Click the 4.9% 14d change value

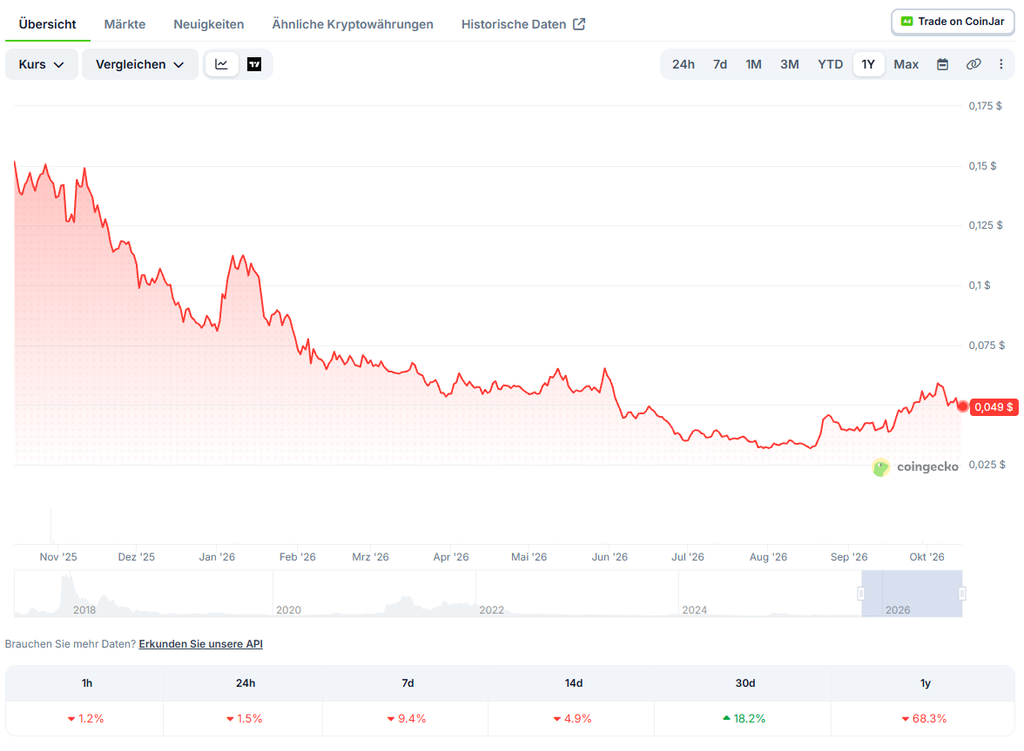[573, 718]
